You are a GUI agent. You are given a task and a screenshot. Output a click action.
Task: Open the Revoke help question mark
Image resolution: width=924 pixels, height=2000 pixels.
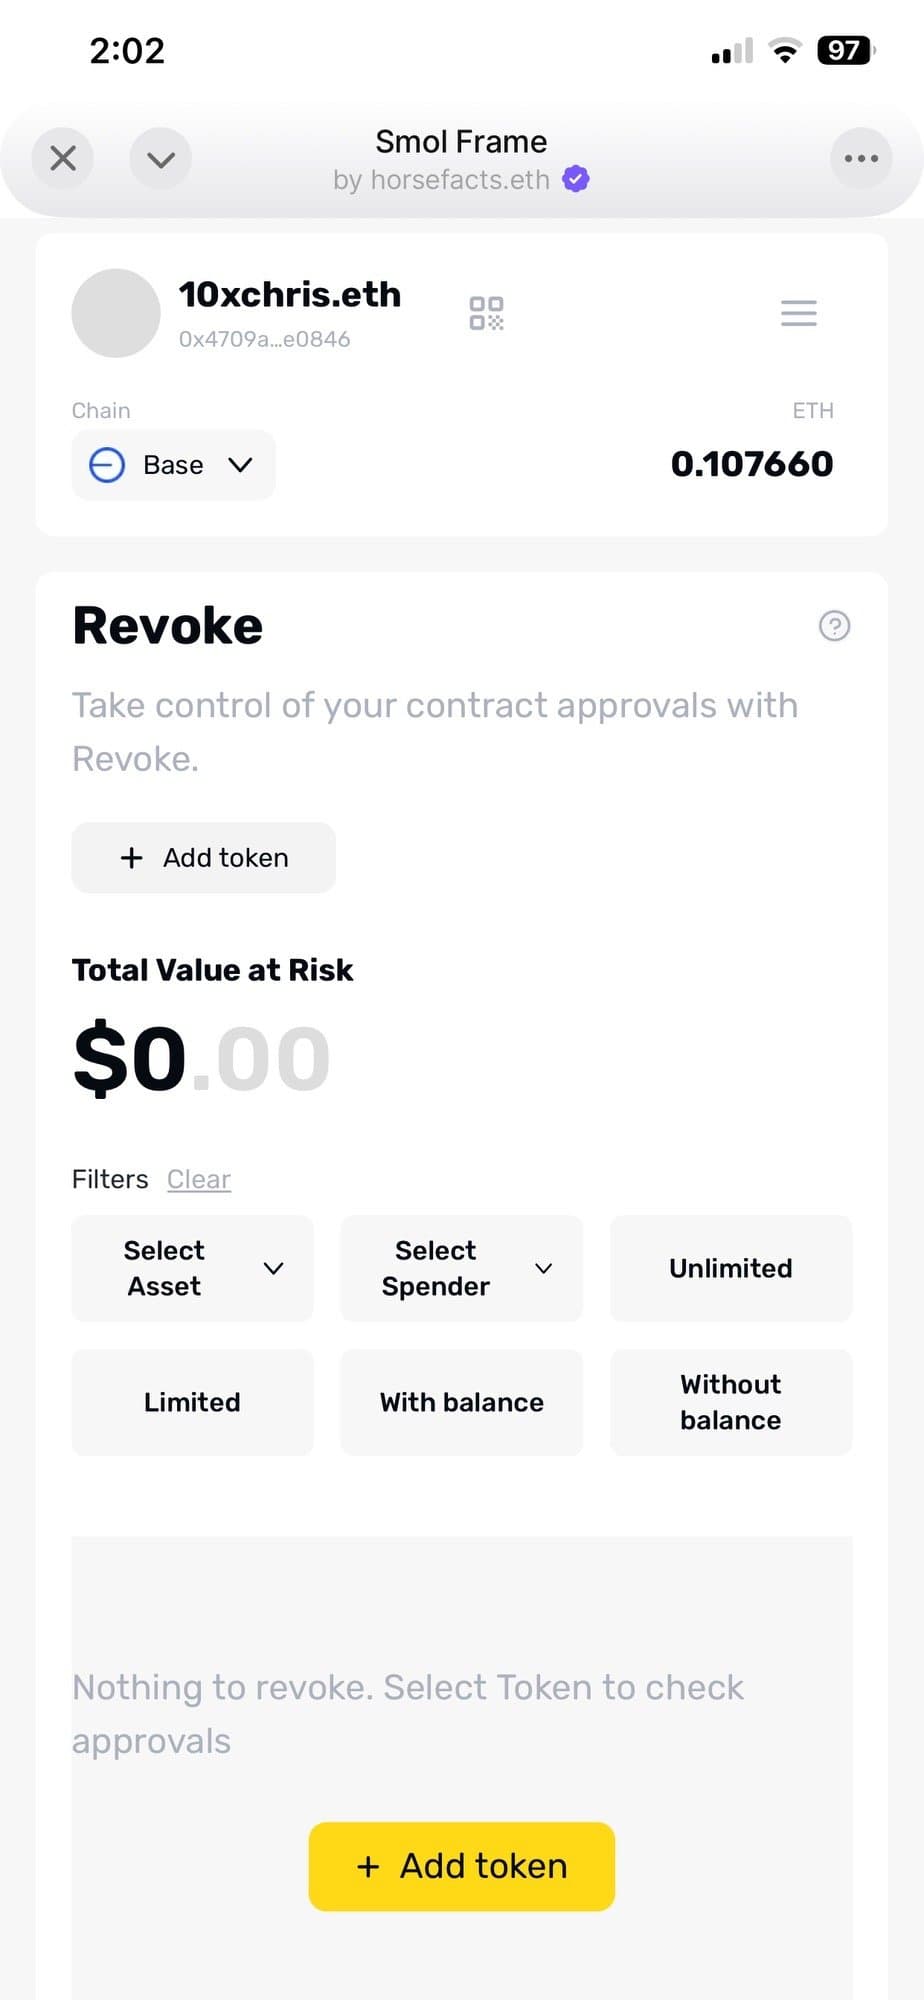[x=834, y=626]
